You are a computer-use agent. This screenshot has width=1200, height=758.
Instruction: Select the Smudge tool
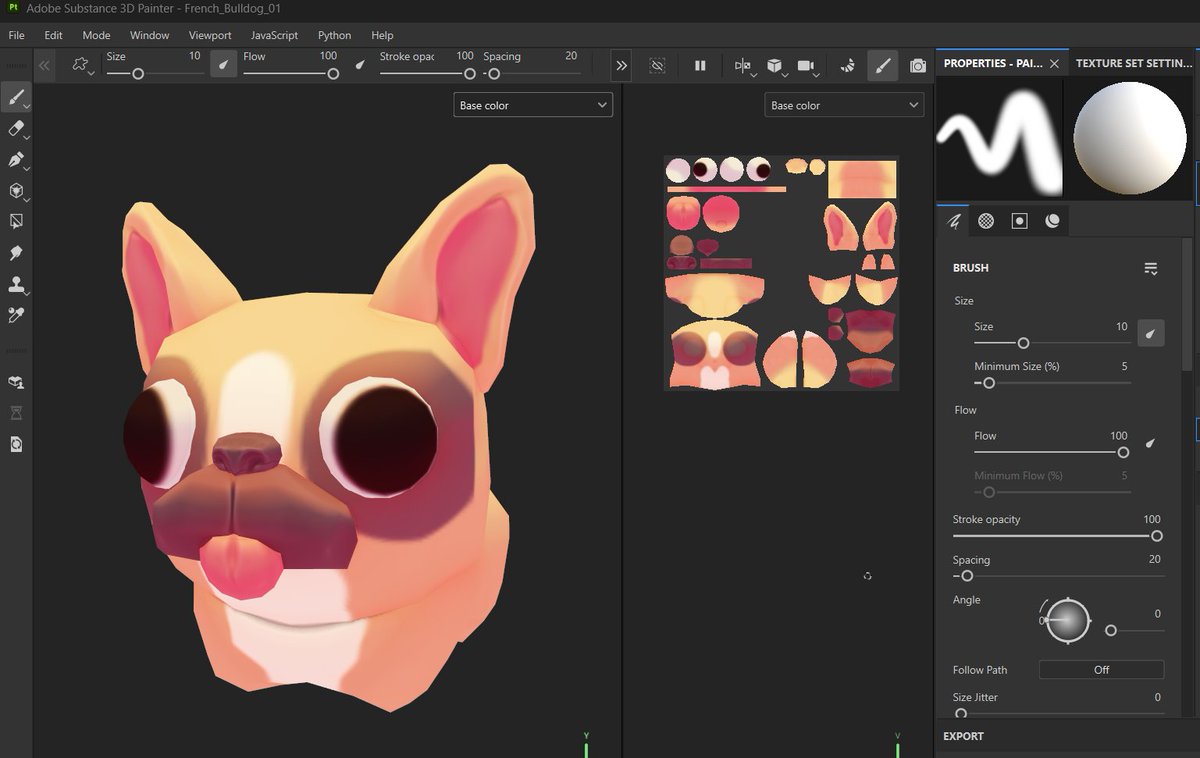point(17,253)
